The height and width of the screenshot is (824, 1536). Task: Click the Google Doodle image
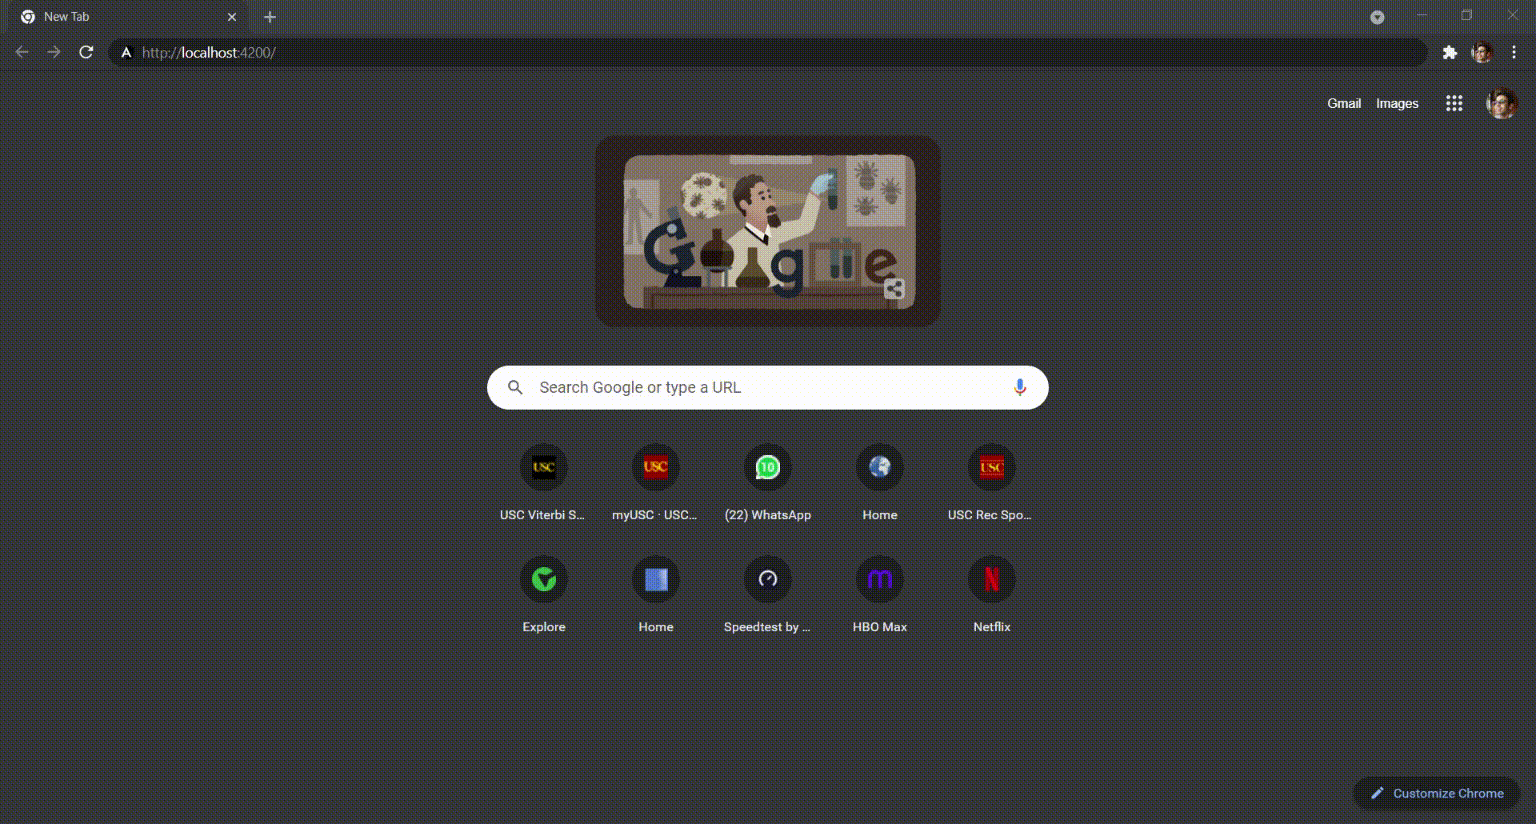click(x=768, y=231)
